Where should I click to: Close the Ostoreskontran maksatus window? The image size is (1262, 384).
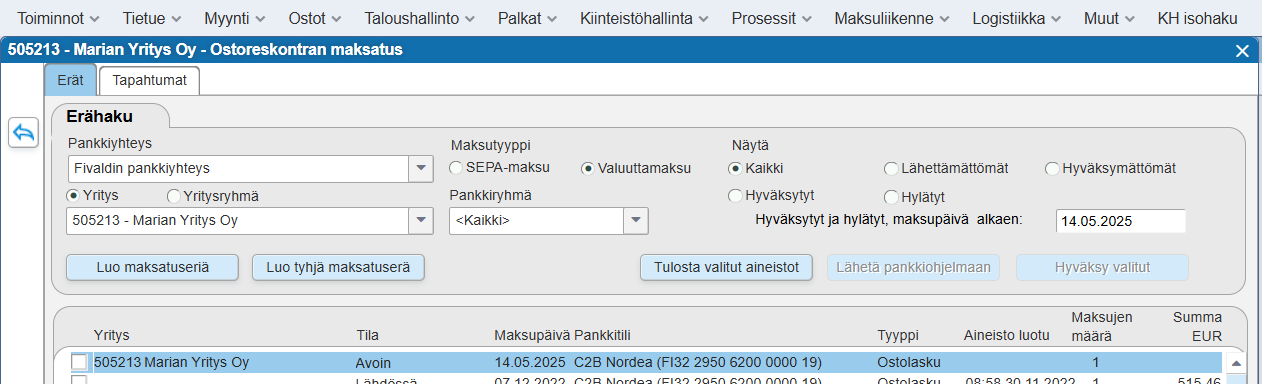tap(1243, 50)
